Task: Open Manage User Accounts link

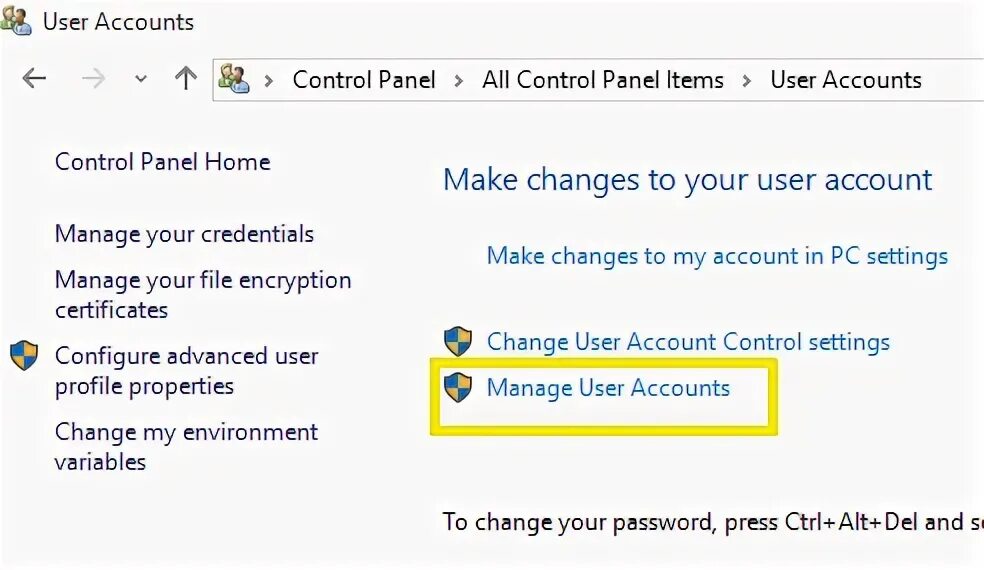Action: 608,388
